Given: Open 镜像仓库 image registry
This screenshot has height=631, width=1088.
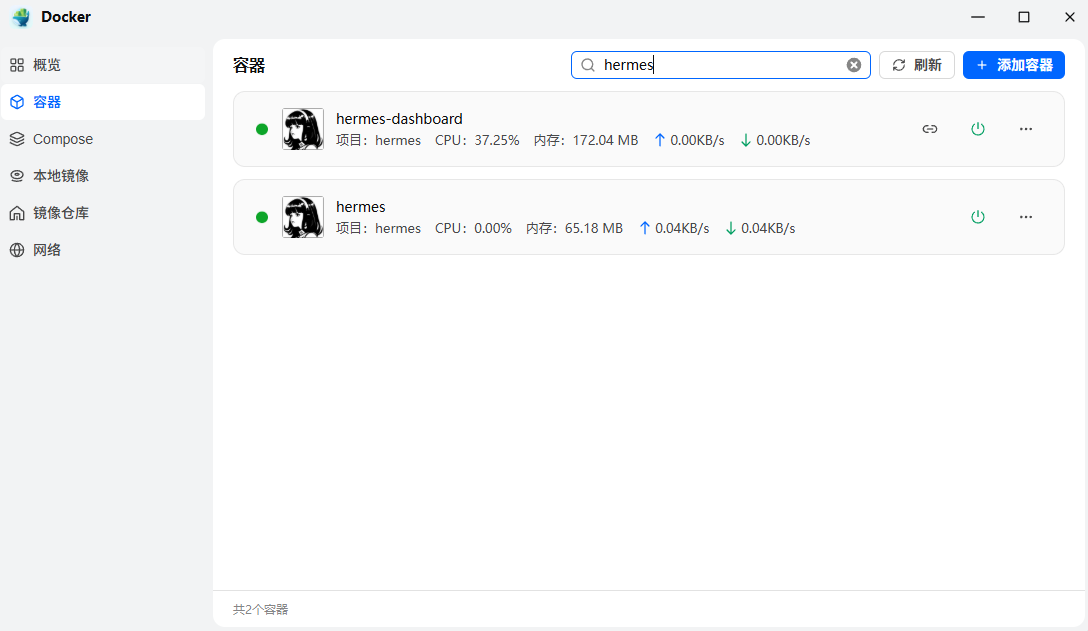Looking at the screenshot, I should 103,213.
